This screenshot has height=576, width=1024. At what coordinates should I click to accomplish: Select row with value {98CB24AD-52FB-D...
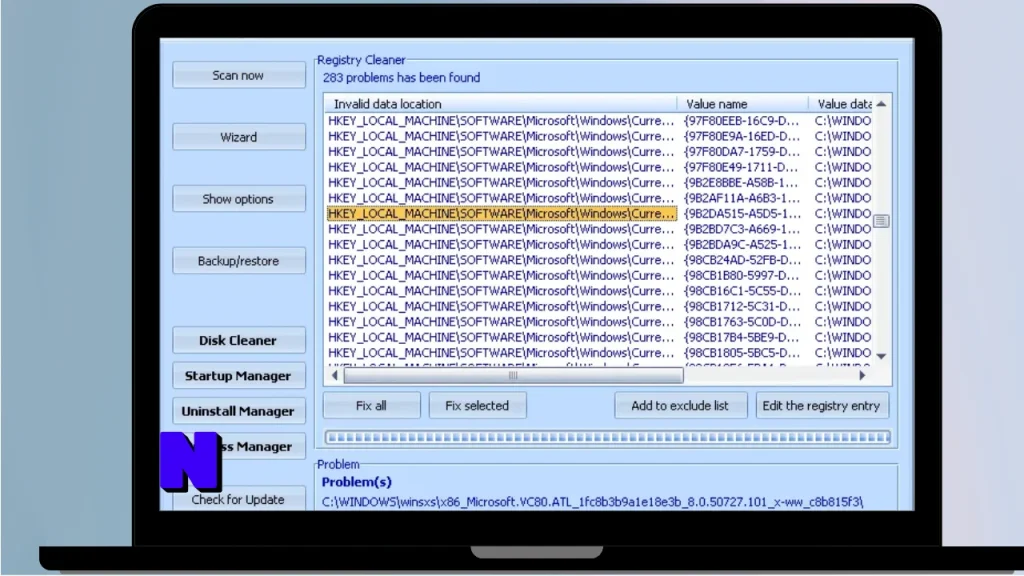[x=599, y=260]
